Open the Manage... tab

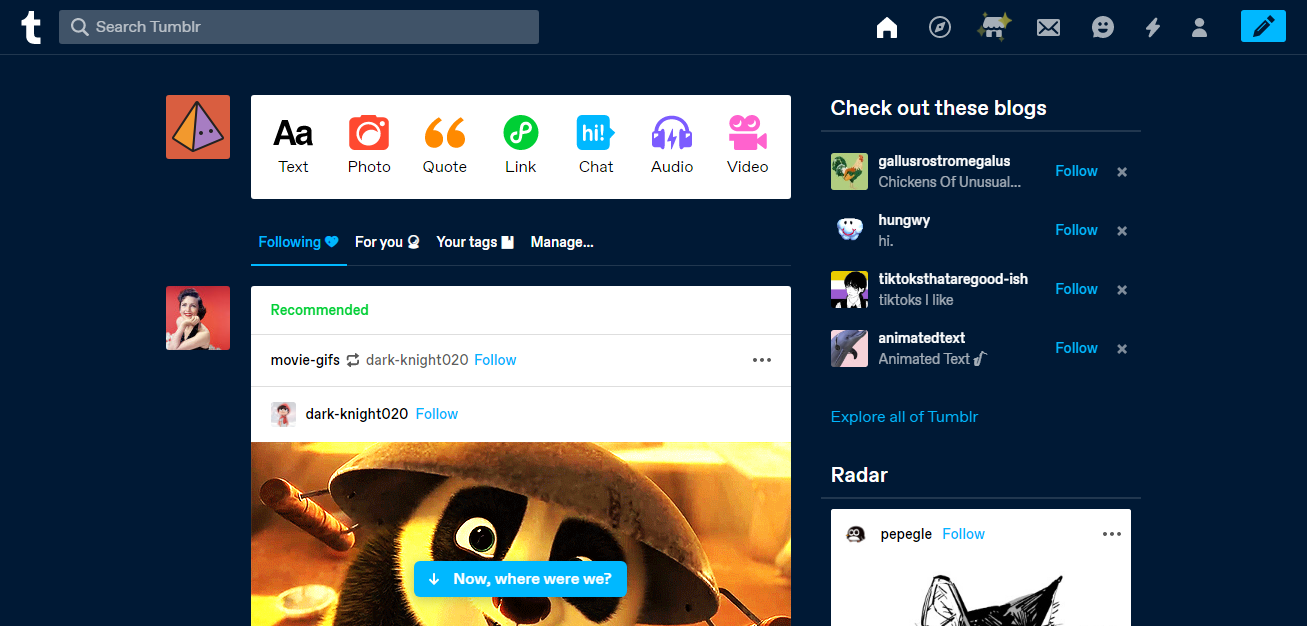tap(562, 242)
